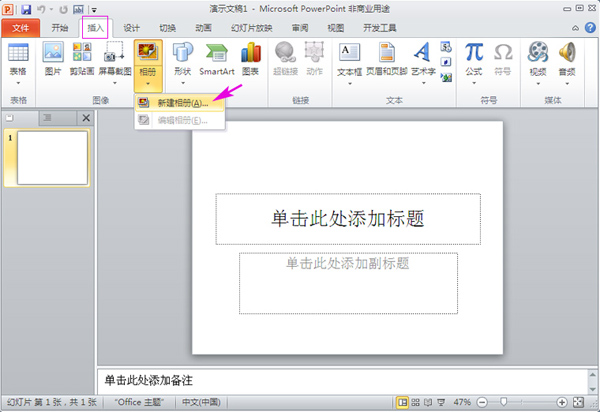Choose 新建相册(A)... menu item

[x=180, y=103]
